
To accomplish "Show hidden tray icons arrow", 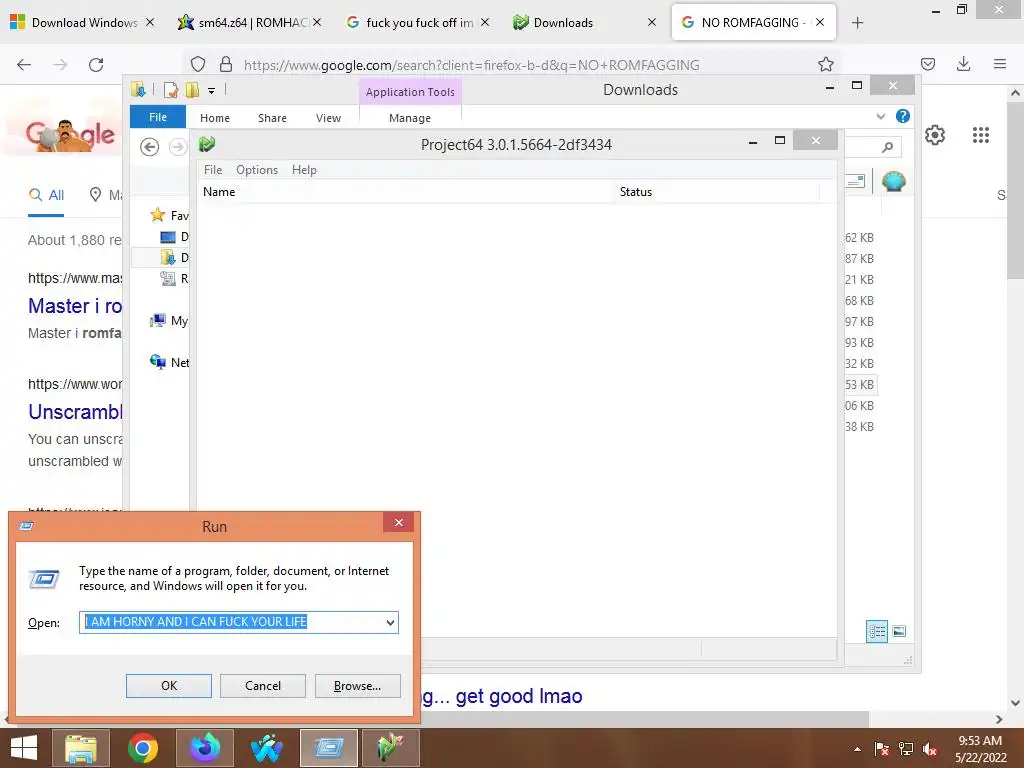I will (x=857, y=749).
